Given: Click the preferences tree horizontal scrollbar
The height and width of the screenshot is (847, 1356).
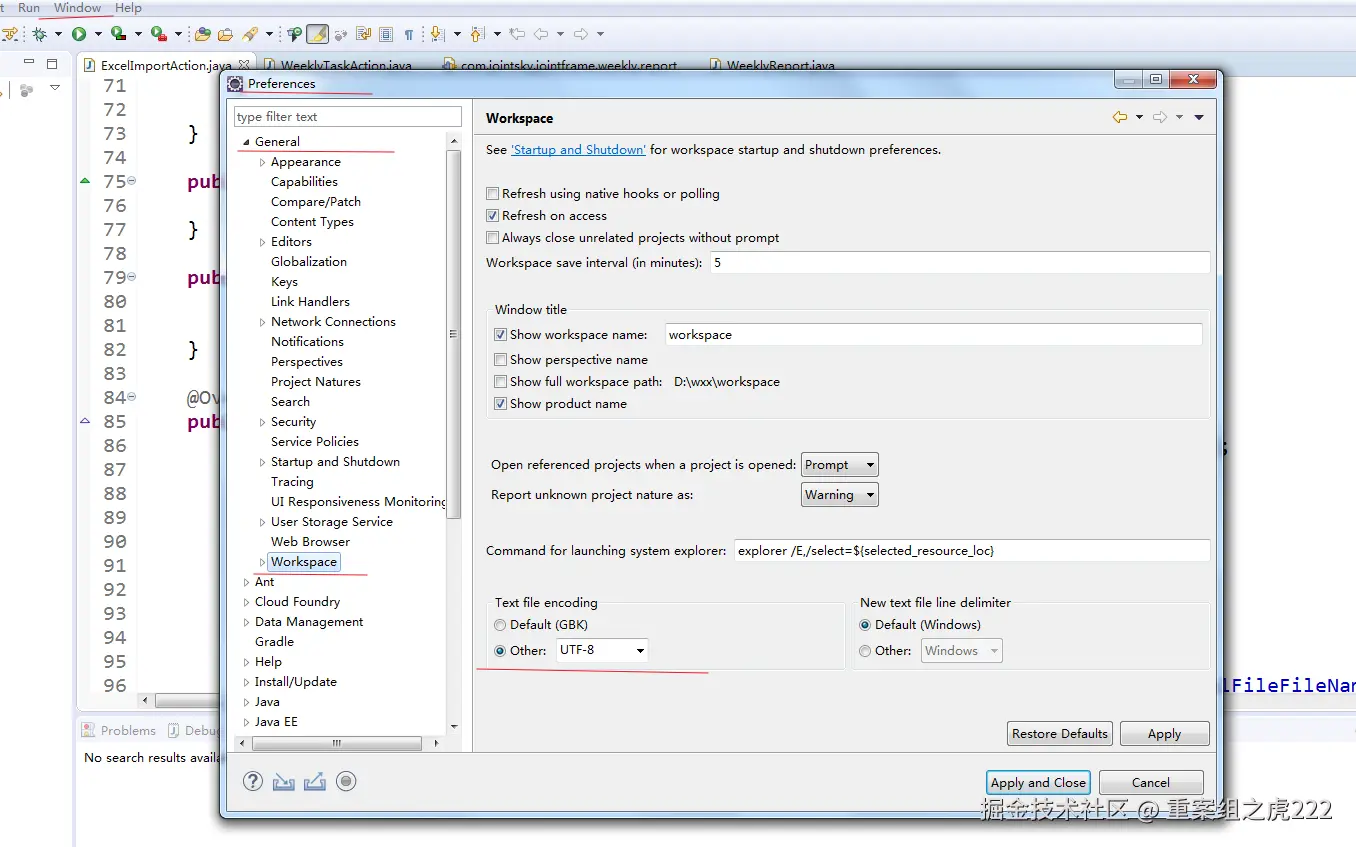Looking at the screenshot, I should 337,744.
